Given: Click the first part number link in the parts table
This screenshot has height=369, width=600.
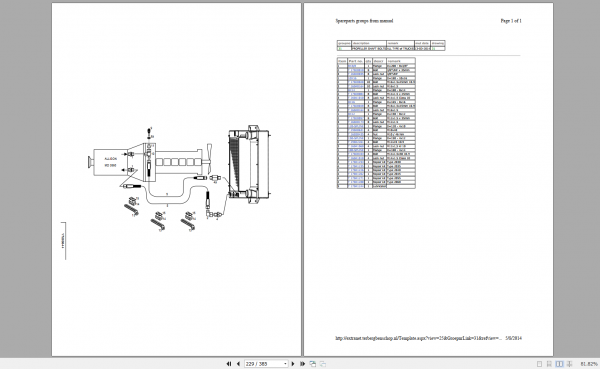Looking at the screenshot, I should 352,66.
